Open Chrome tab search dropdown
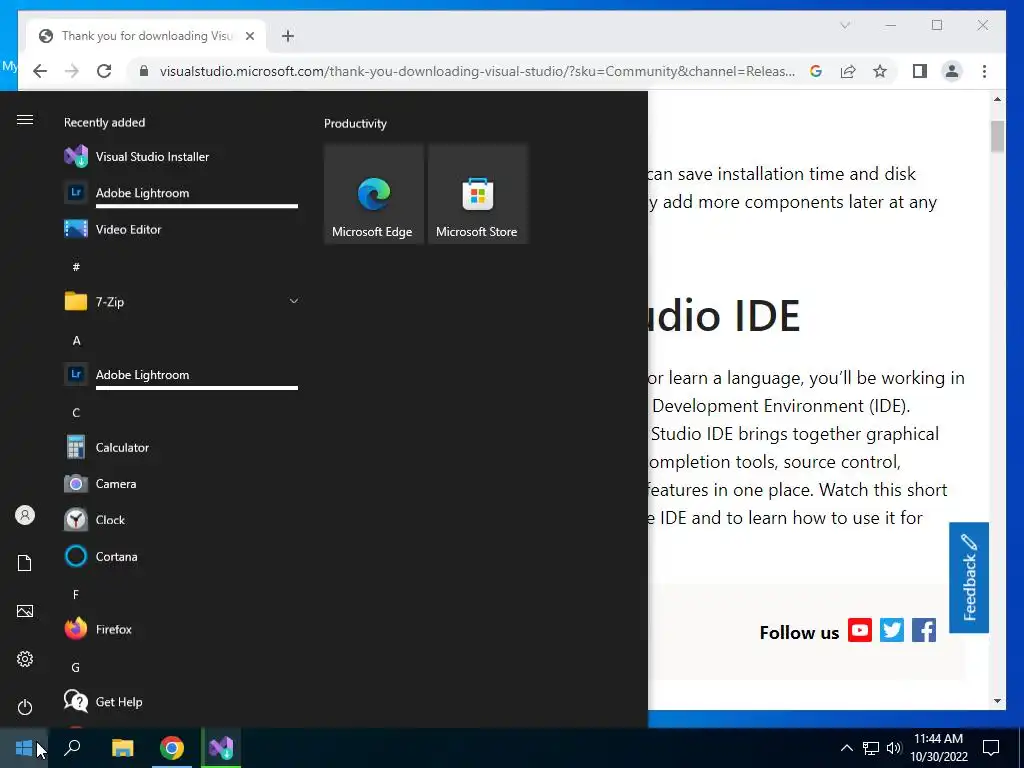 [845, 25]
